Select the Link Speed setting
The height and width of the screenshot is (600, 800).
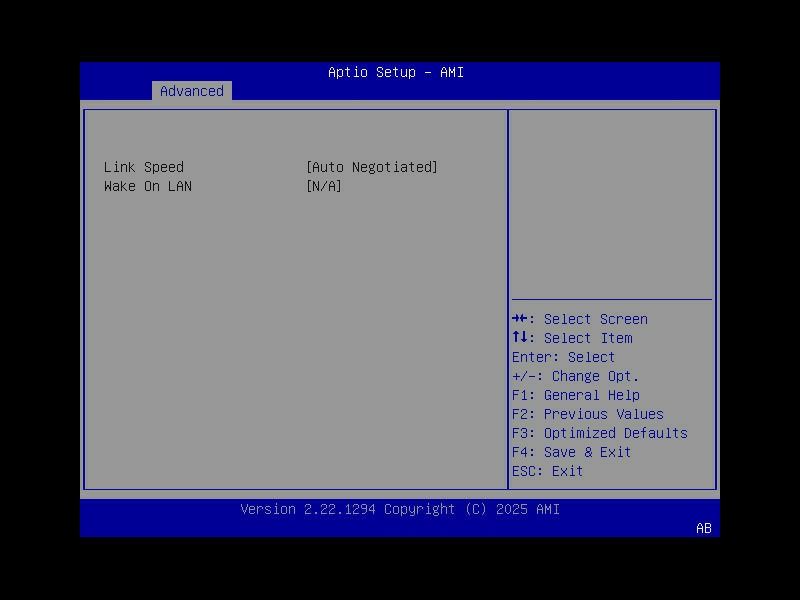point(145,167)
